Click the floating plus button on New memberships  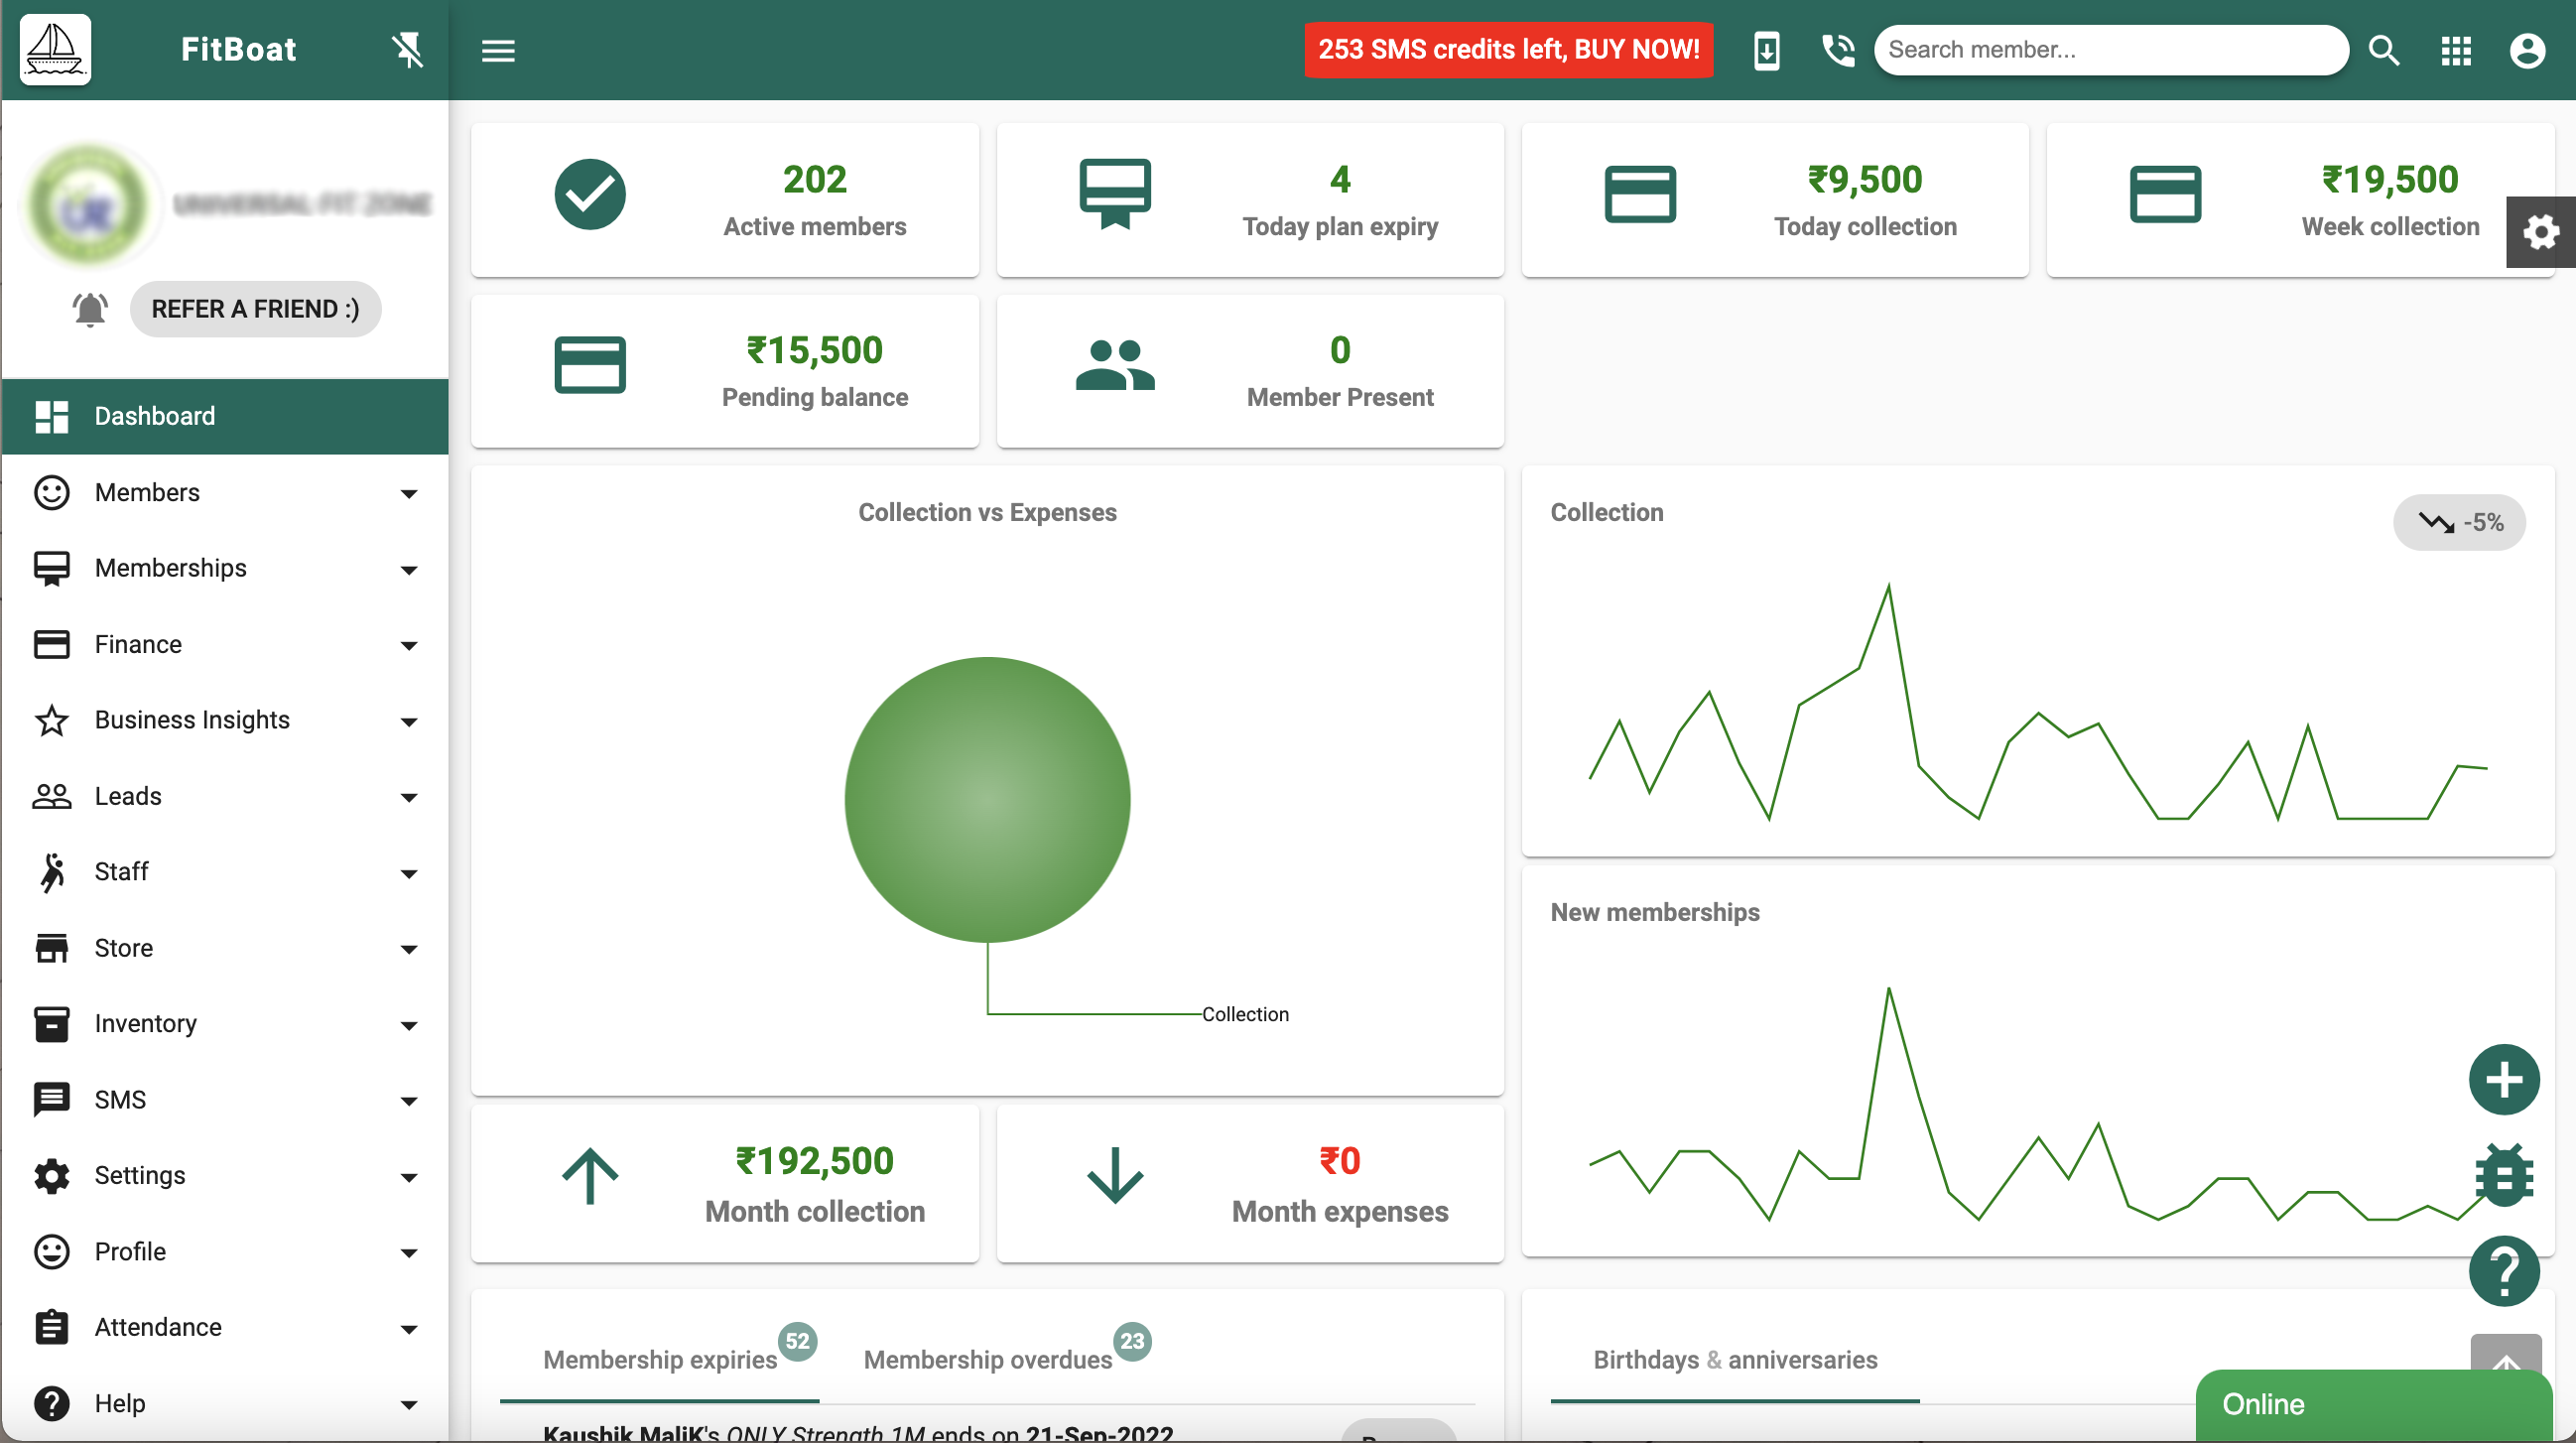tap(2504, 1080)
